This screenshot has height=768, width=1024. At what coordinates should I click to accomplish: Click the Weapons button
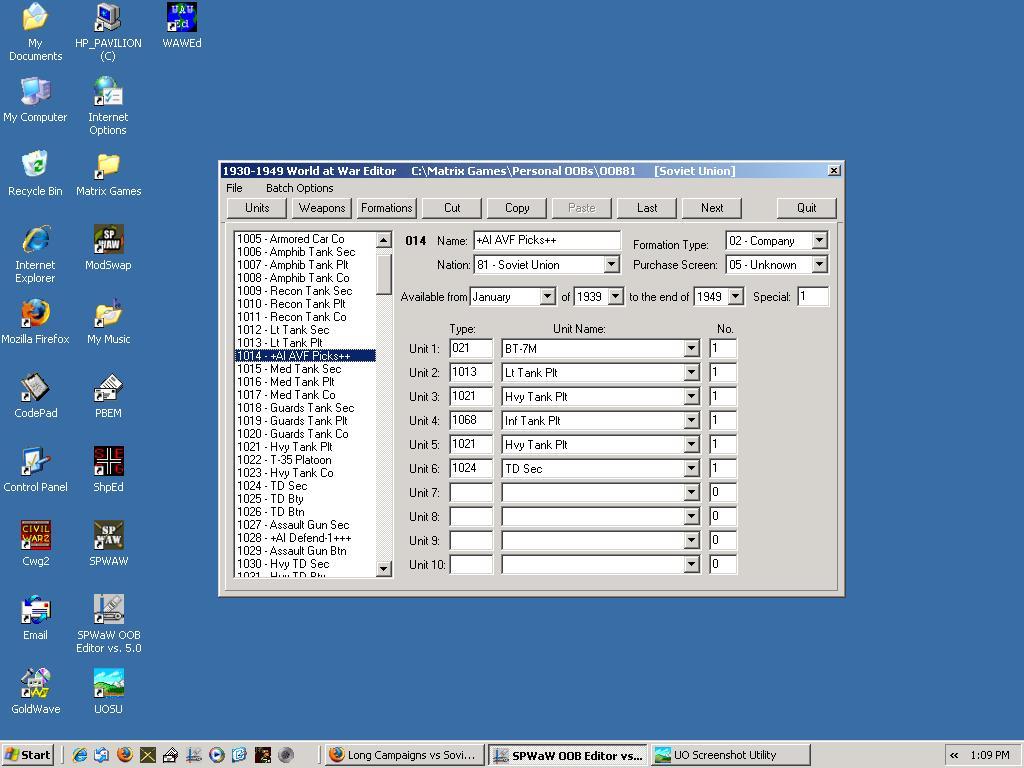[322, 208]
